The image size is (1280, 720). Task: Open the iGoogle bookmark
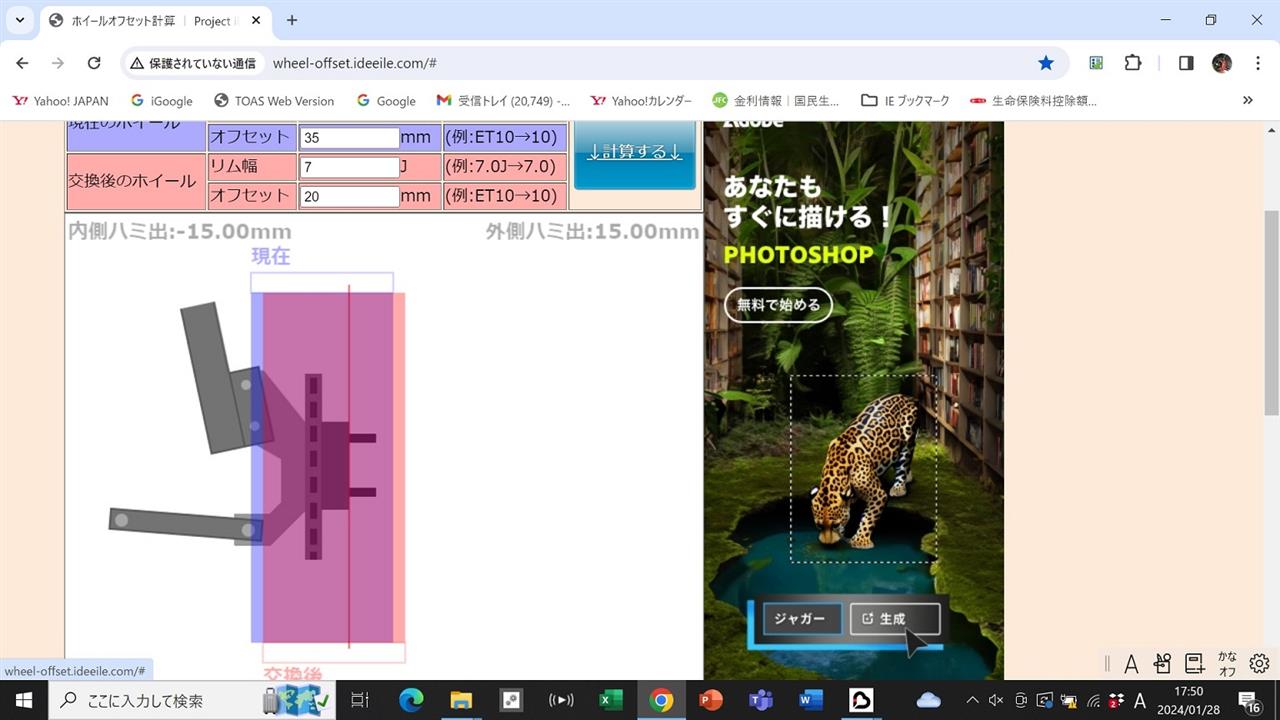click(161, 100)
